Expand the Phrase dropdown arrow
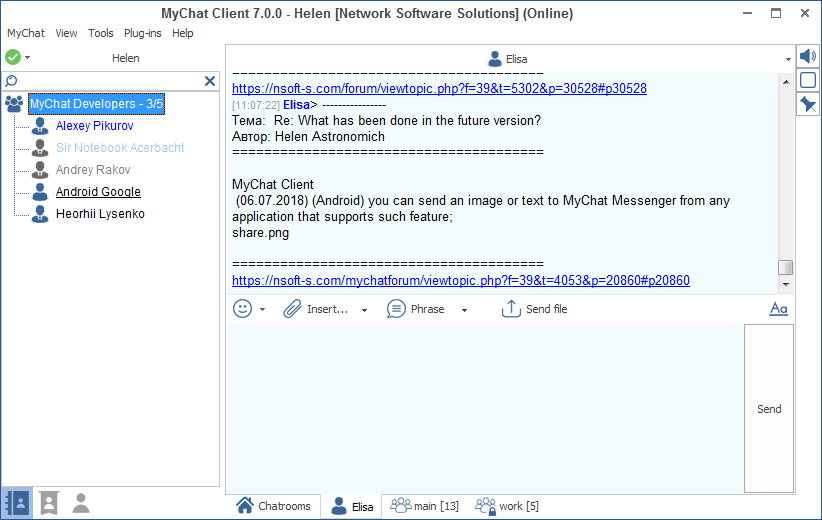Viewport: 822px width, 520px height. [464, 310]
